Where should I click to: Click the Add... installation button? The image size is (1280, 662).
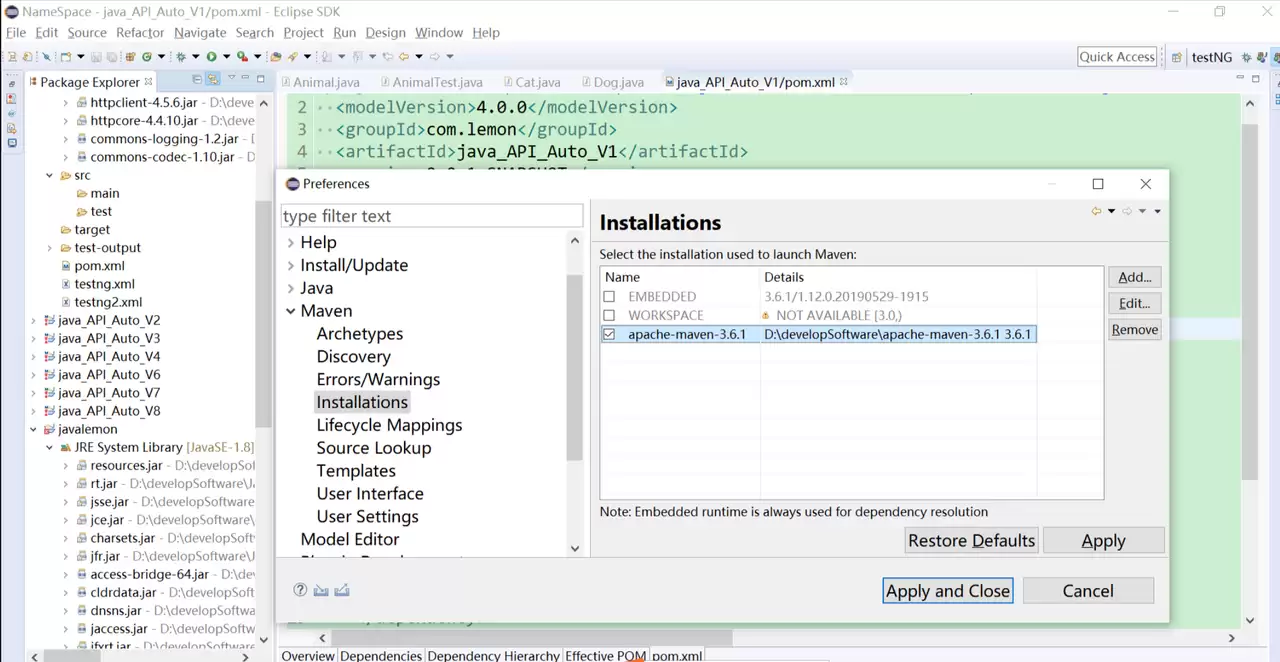(1134, 277)
